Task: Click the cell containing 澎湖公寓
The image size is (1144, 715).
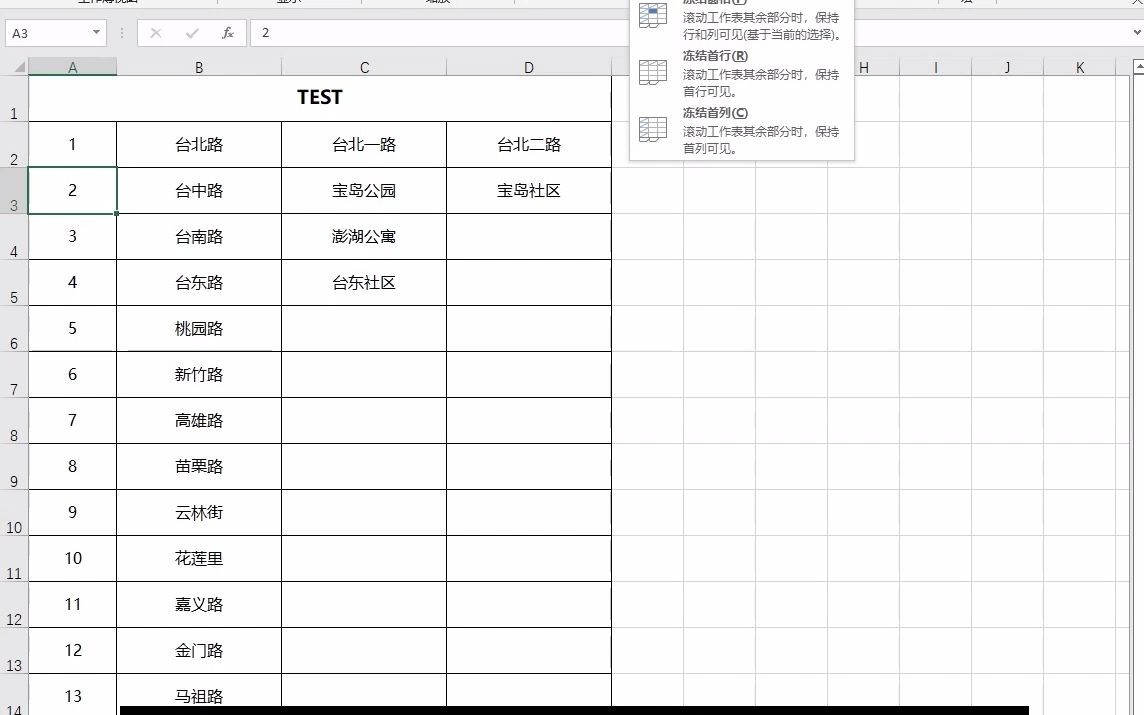Action: coord(363,236)
